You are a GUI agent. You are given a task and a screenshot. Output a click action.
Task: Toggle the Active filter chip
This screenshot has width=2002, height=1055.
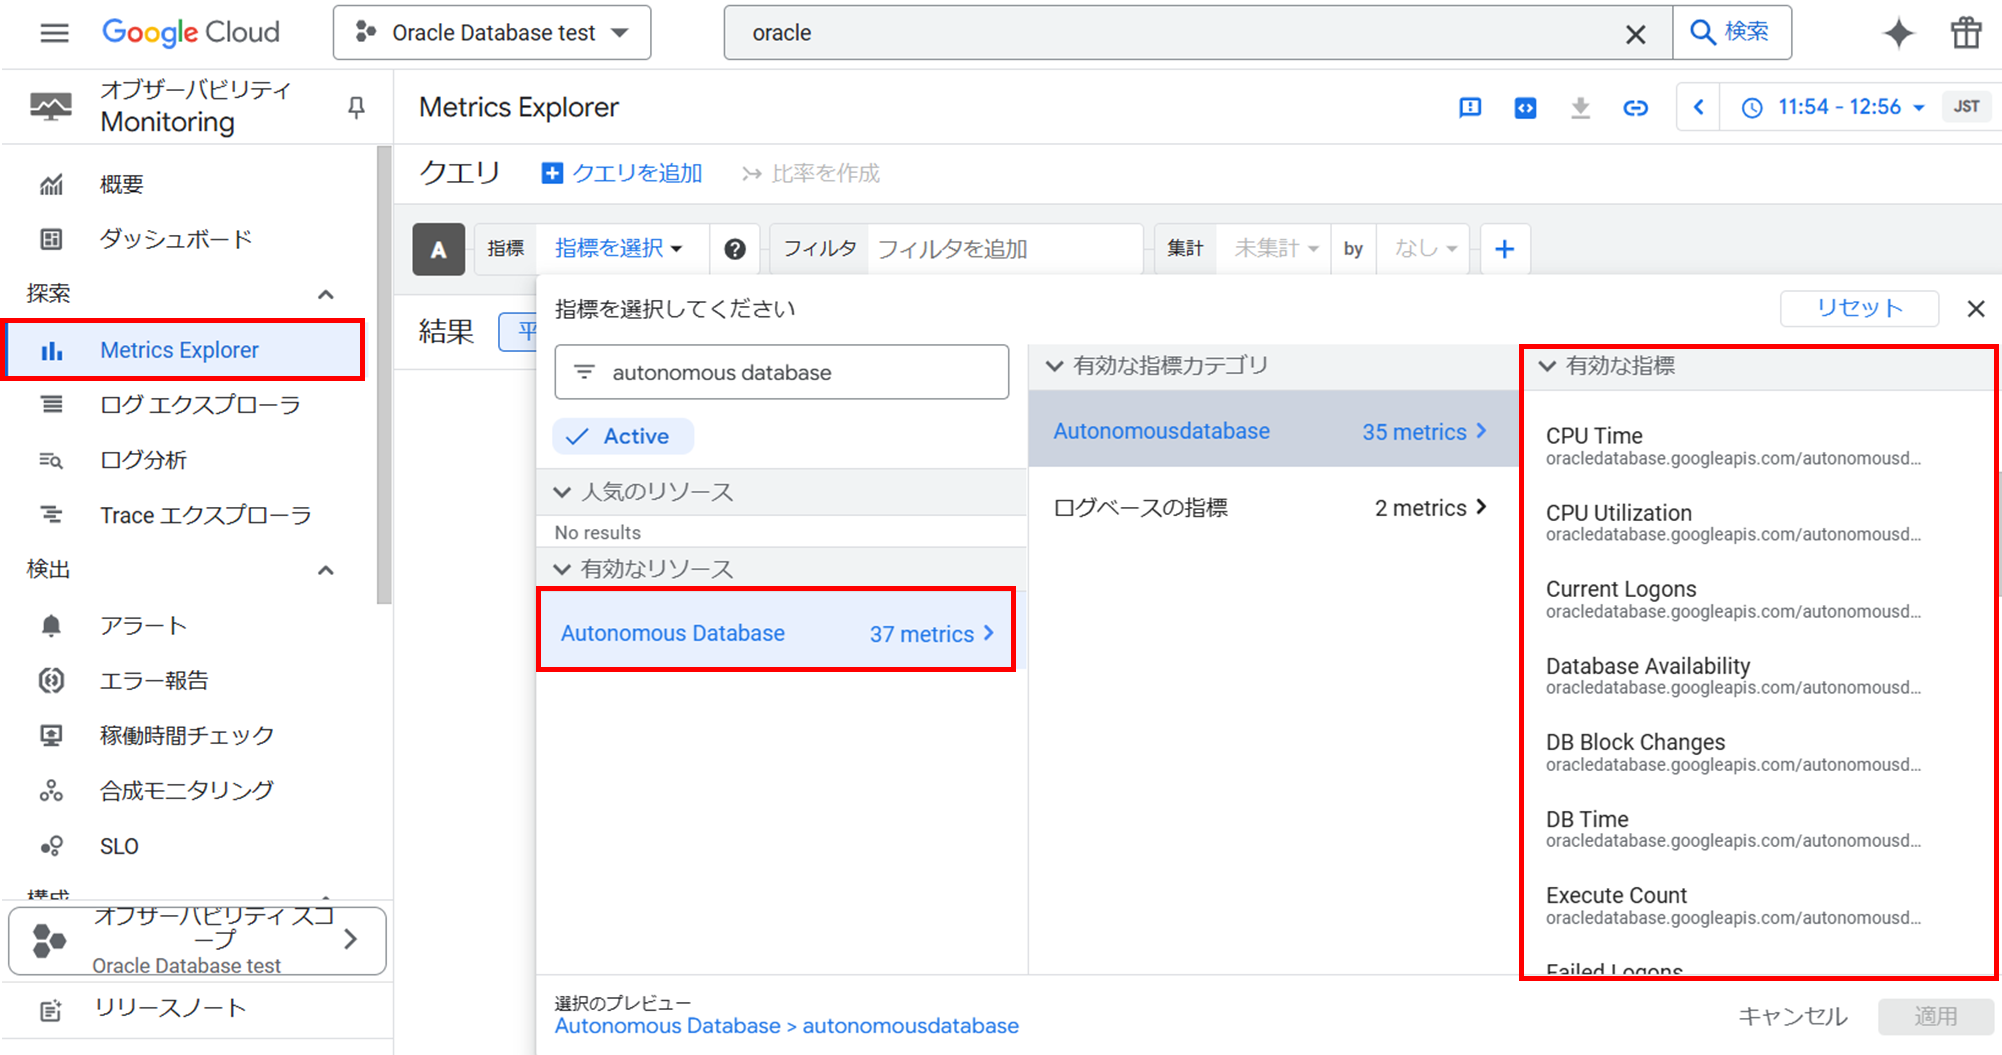click(x=623, y=436)
